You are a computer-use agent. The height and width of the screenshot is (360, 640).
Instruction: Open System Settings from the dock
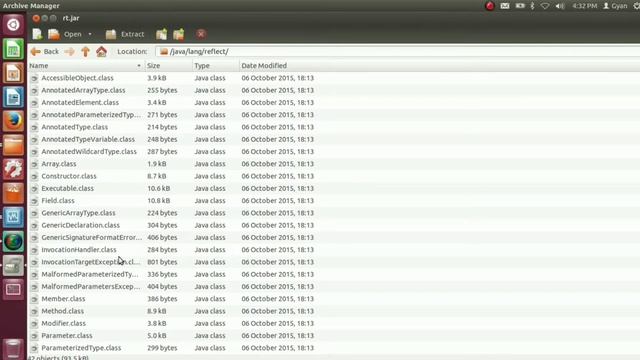13,169
